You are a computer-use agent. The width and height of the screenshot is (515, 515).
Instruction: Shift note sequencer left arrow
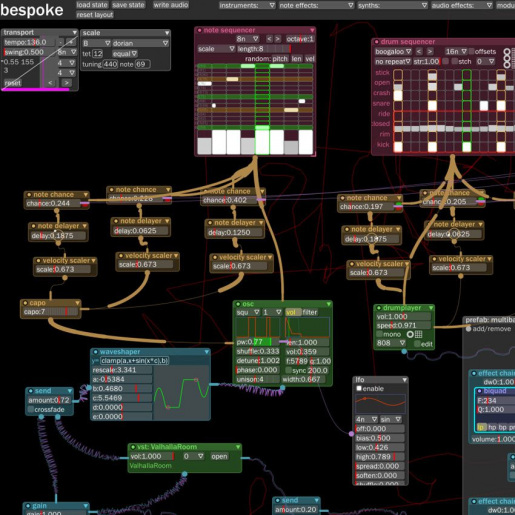[269, 39]
